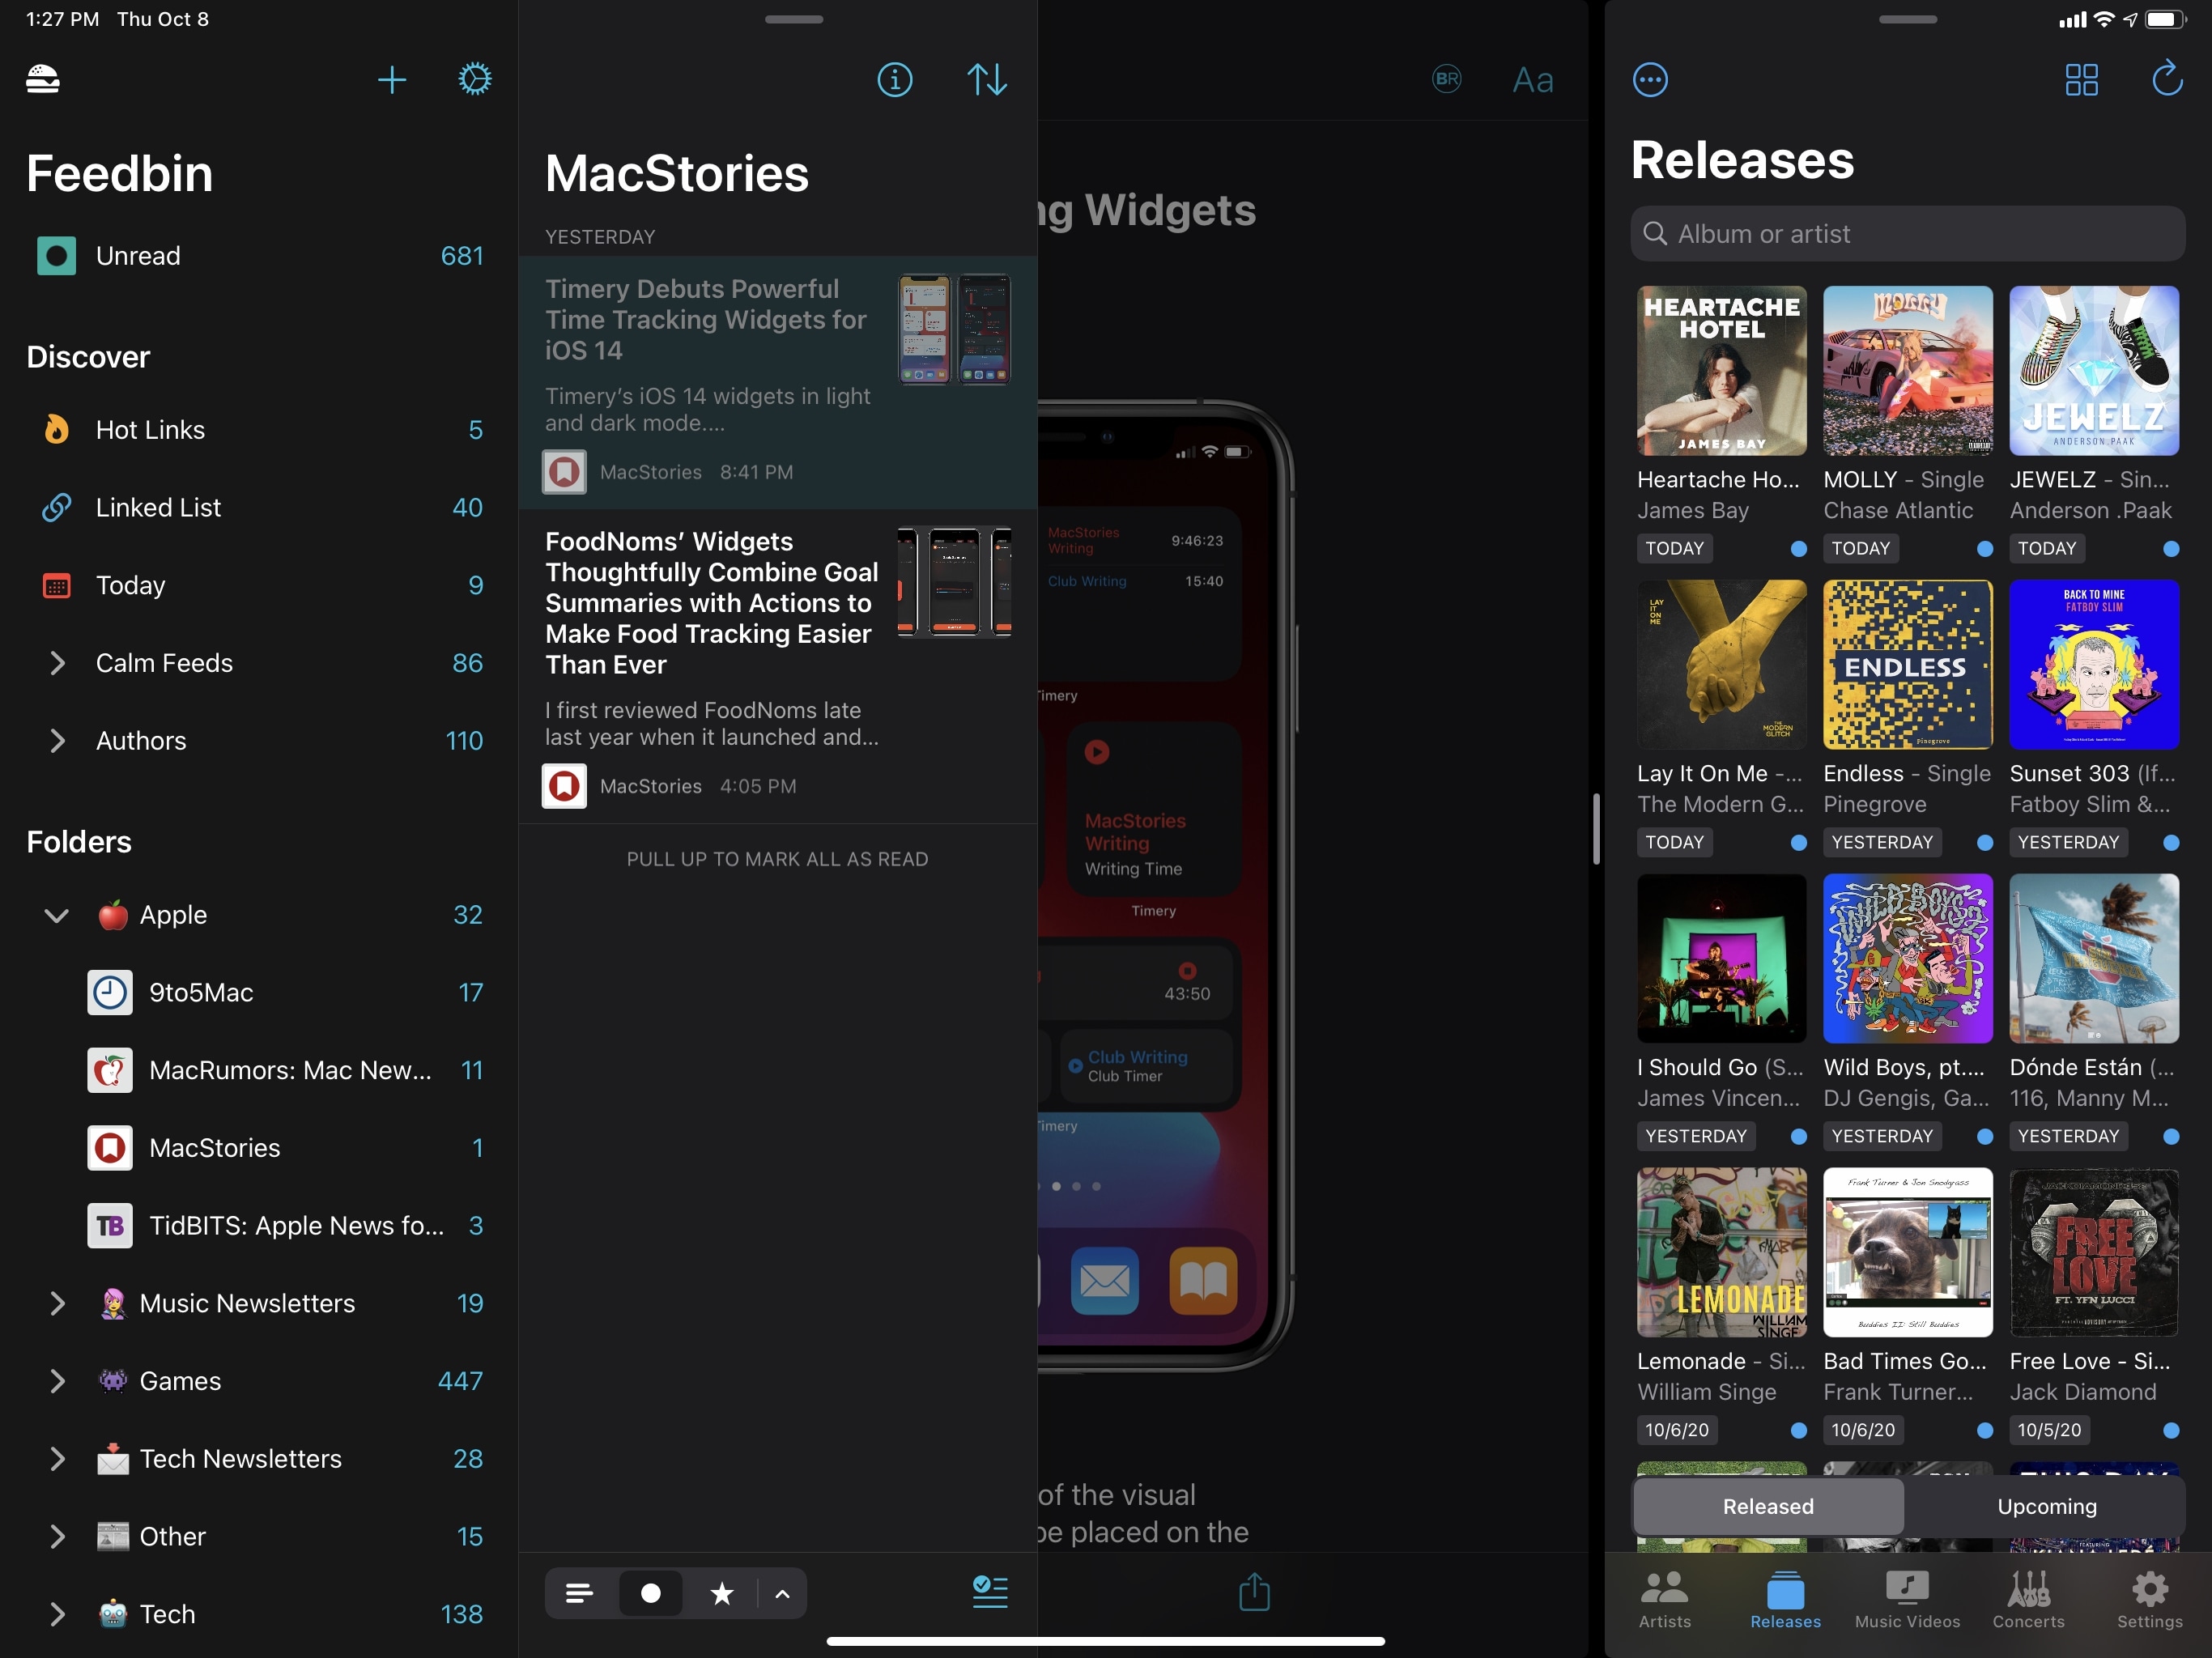The width and height of the screenshot is (2212, 1658).
Task: Select the Upcoming segment
Action: click(2047, 1506)
